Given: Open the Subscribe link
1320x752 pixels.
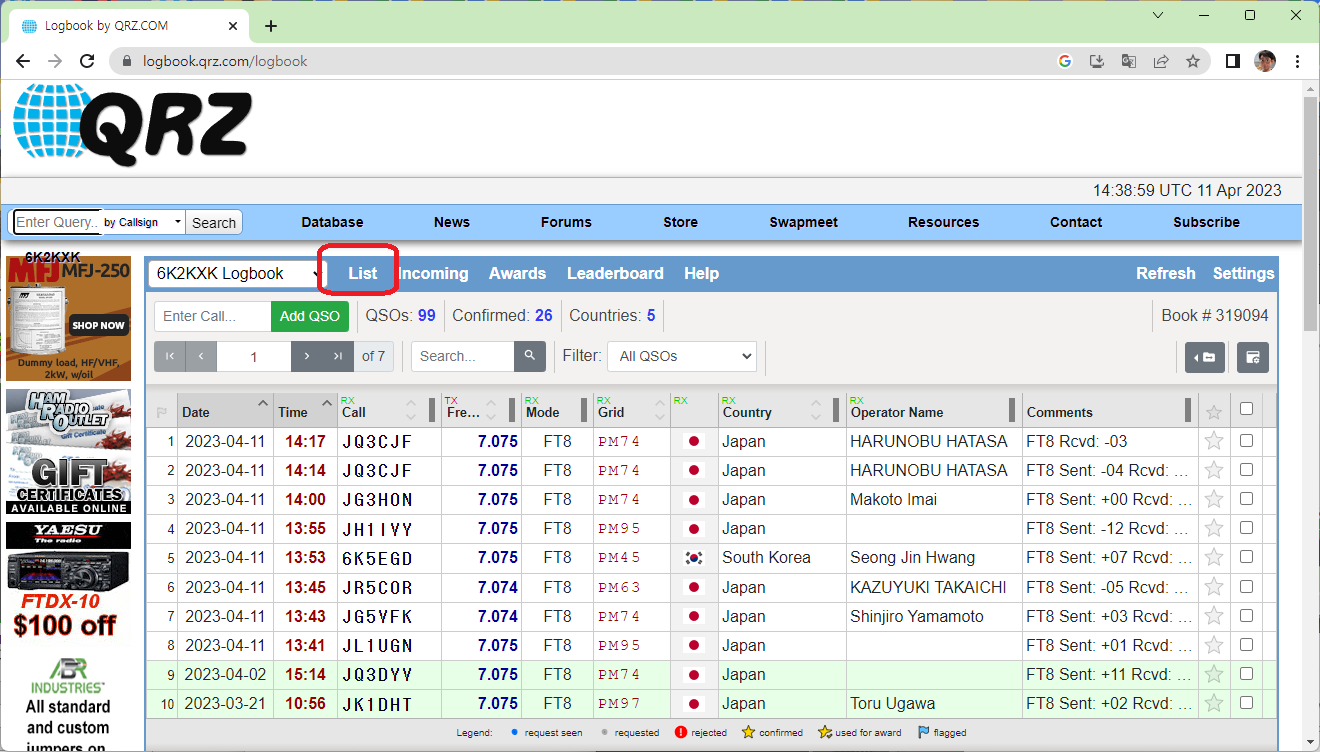Looking at the screenshot, I should coord(1206,222).
